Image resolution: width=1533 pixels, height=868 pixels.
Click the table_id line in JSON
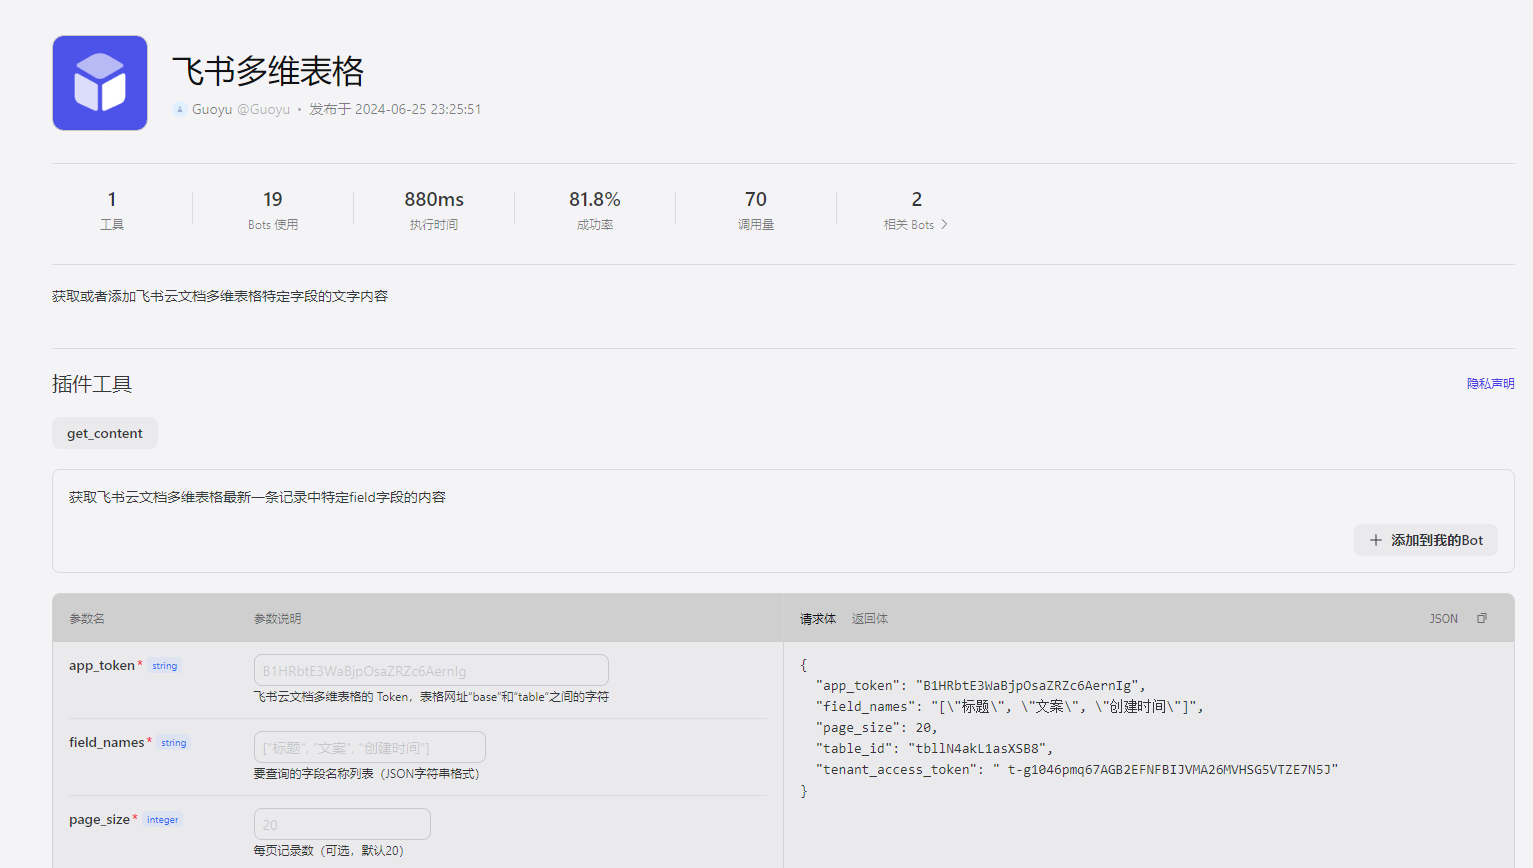pos(935,748)
